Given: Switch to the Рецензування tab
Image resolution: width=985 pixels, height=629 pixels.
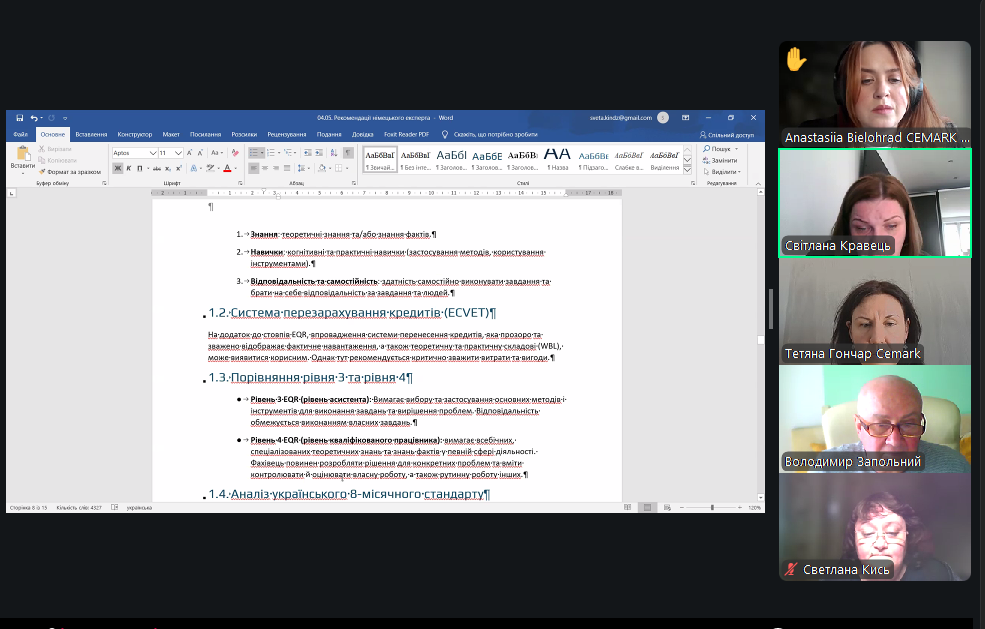Looking at the screenshot, I should click(x=286, y=134).
